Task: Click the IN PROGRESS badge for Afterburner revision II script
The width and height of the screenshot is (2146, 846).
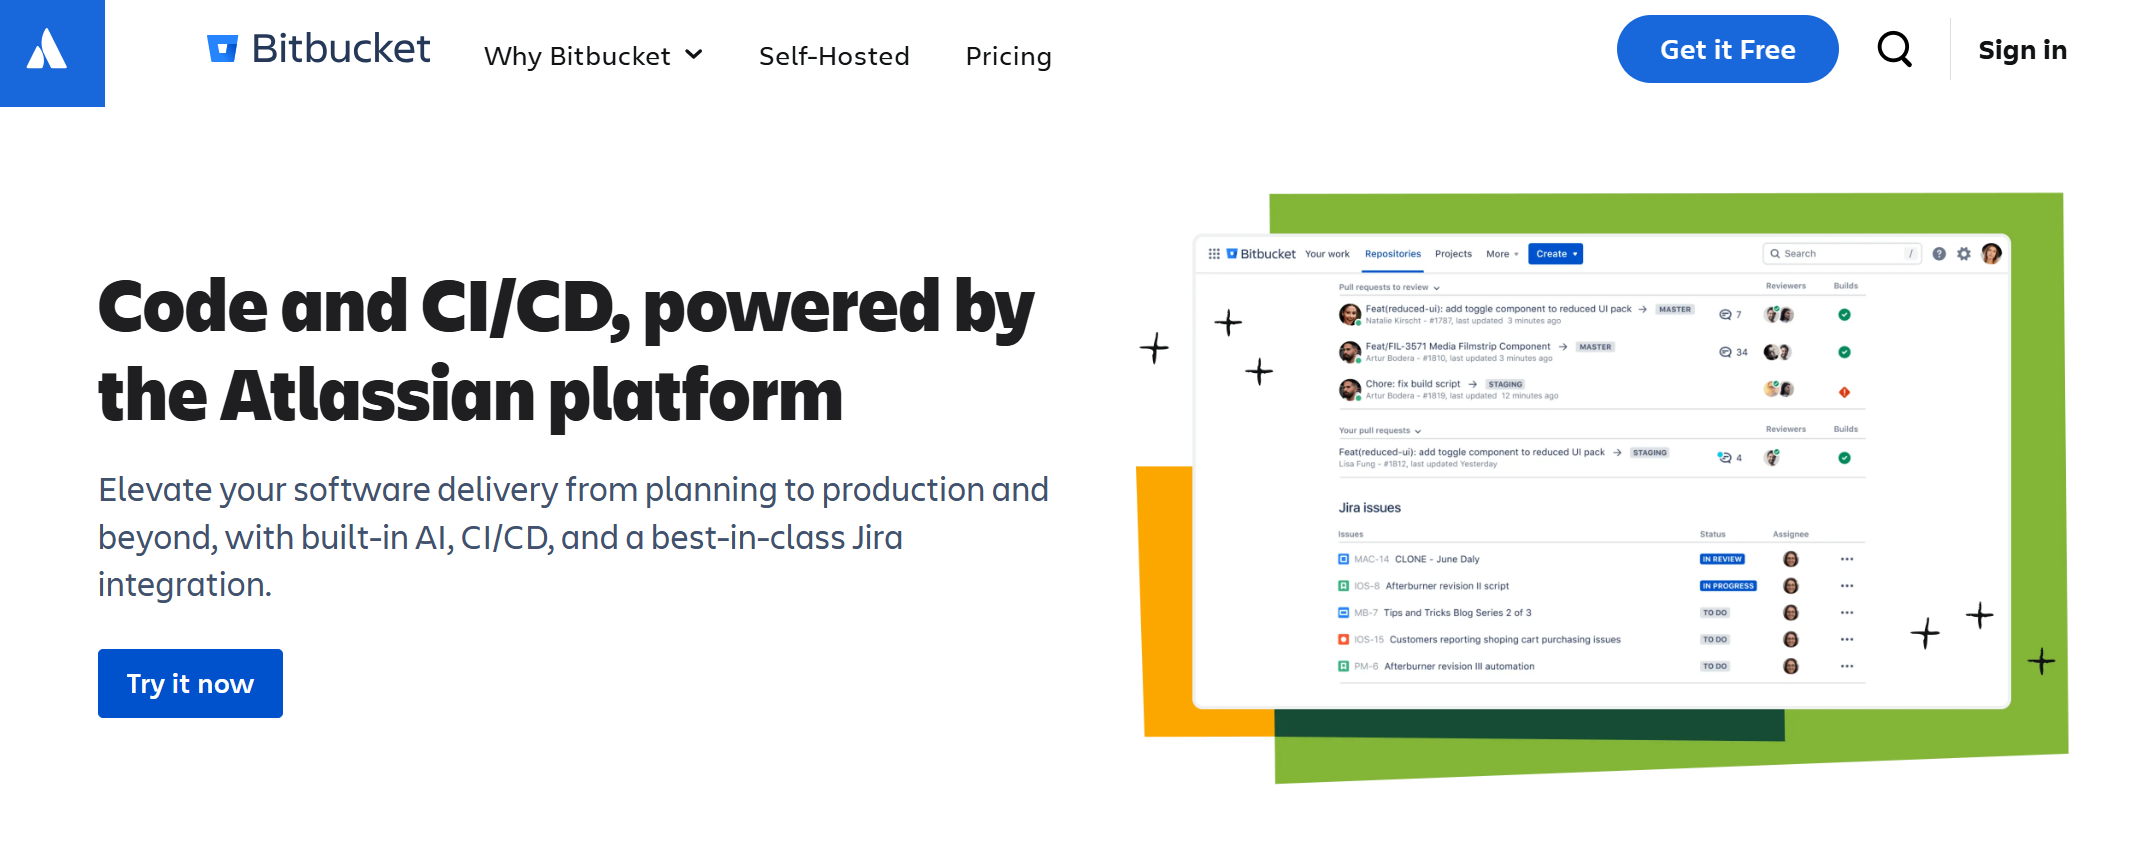Action: click(x=1728, y=586)
